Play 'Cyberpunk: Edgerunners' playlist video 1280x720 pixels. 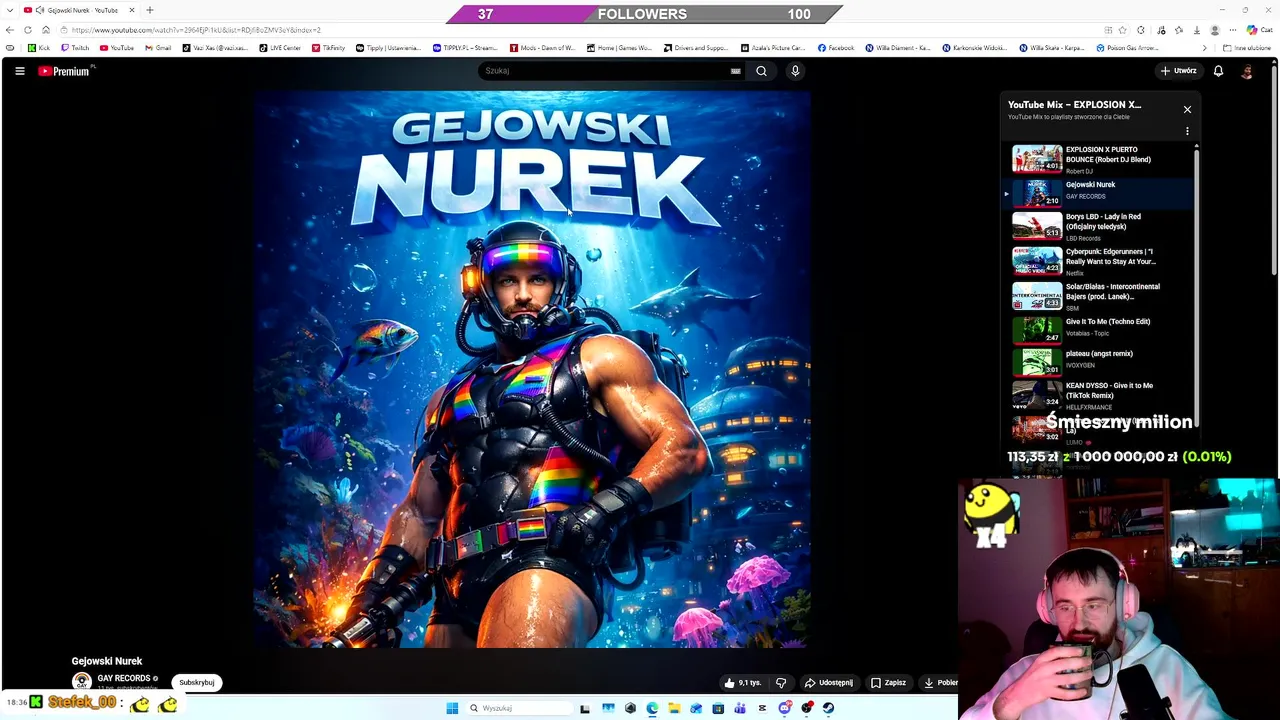coord(1098,261)
